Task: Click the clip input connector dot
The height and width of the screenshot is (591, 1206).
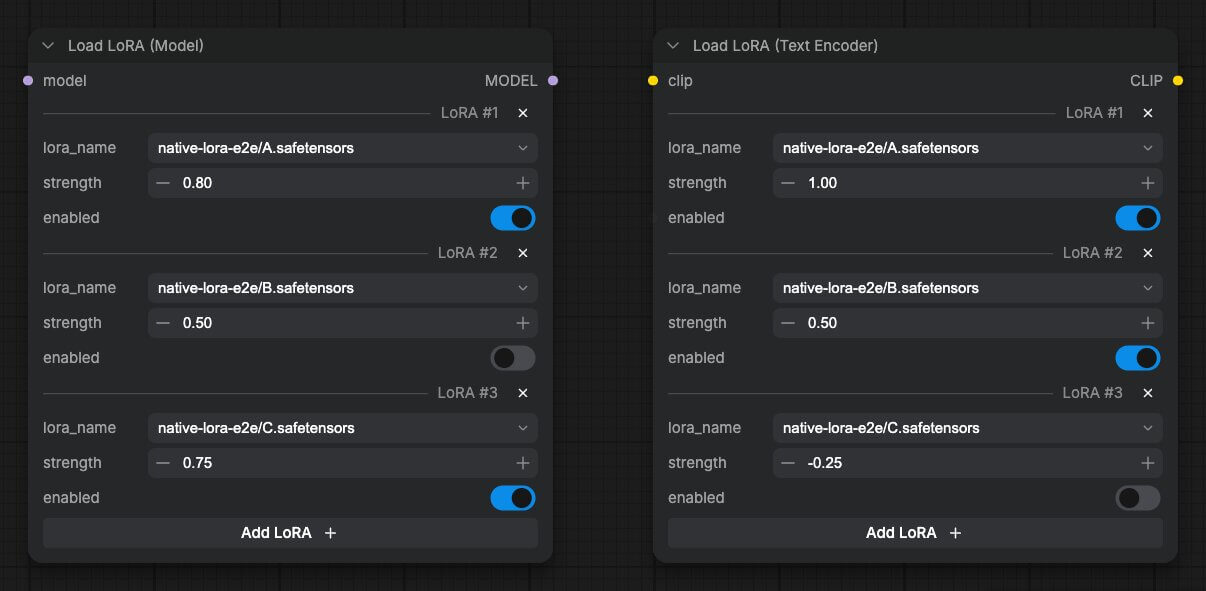Action: 653,81
